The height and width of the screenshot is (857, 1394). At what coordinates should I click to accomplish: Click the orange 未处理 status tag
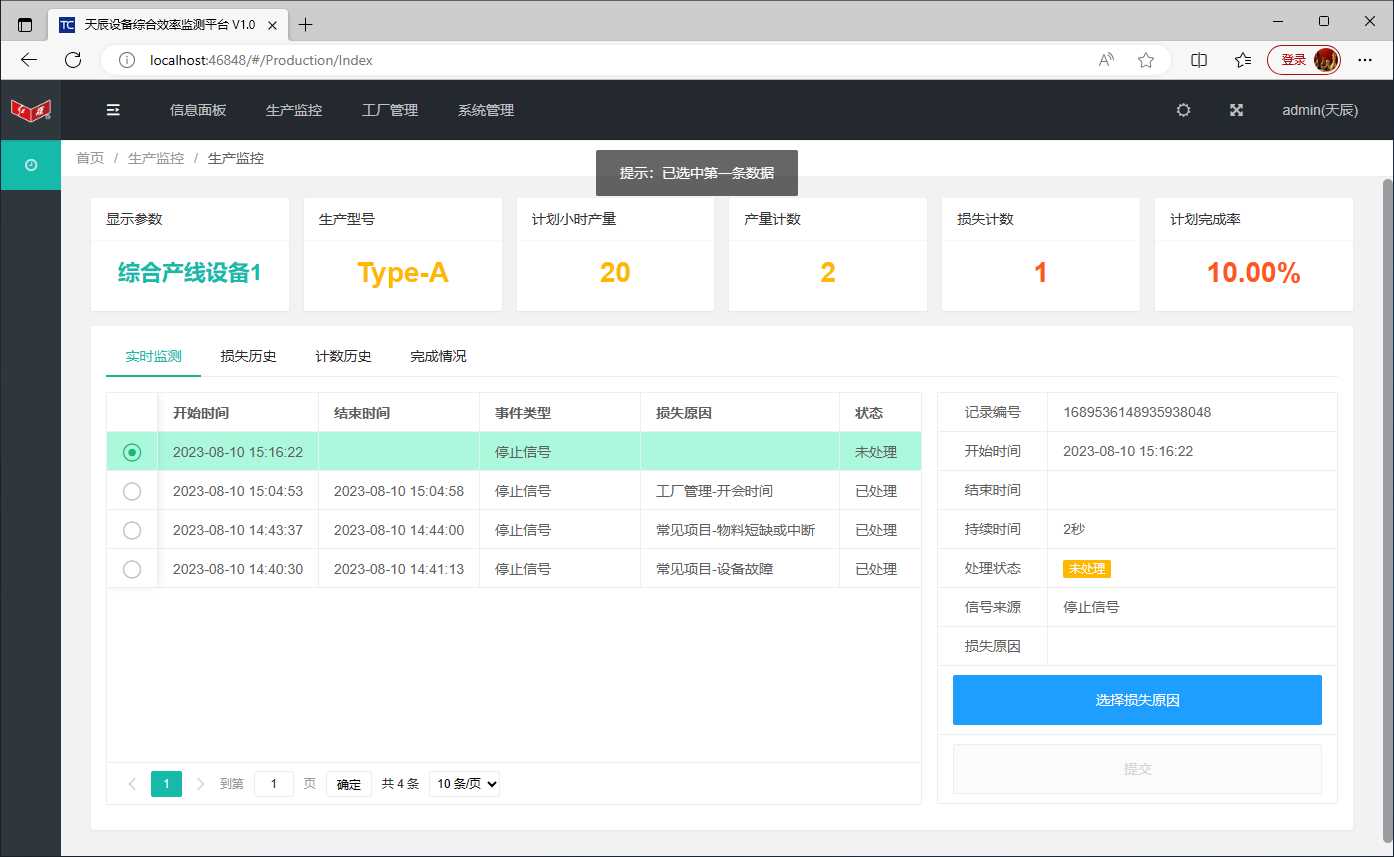(1087, 568)
